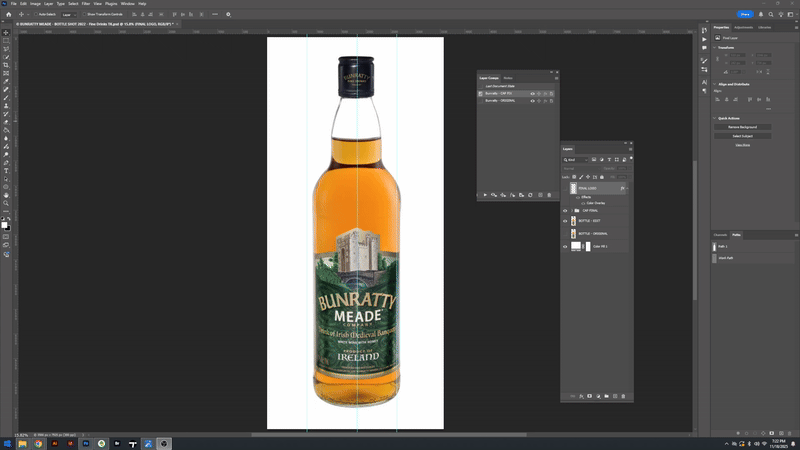Hide the Color Fill 1 layer

tap(565, 246)
